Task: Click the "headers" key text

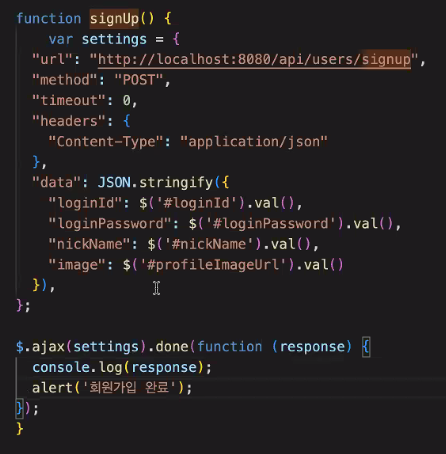Action: click(68, 121)
